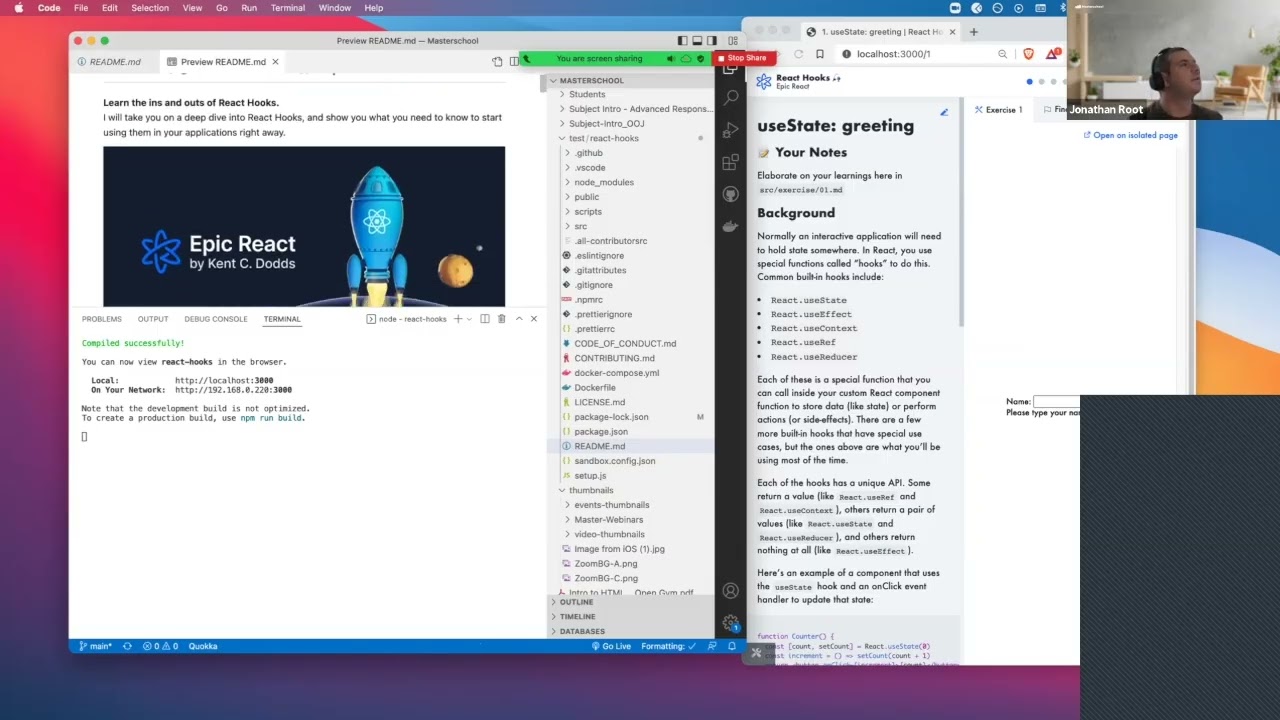Click the edit pencil icon beside useState: greeting
Image resolution: width=1280 pixels, height=720 pixels.
point(944,112)
